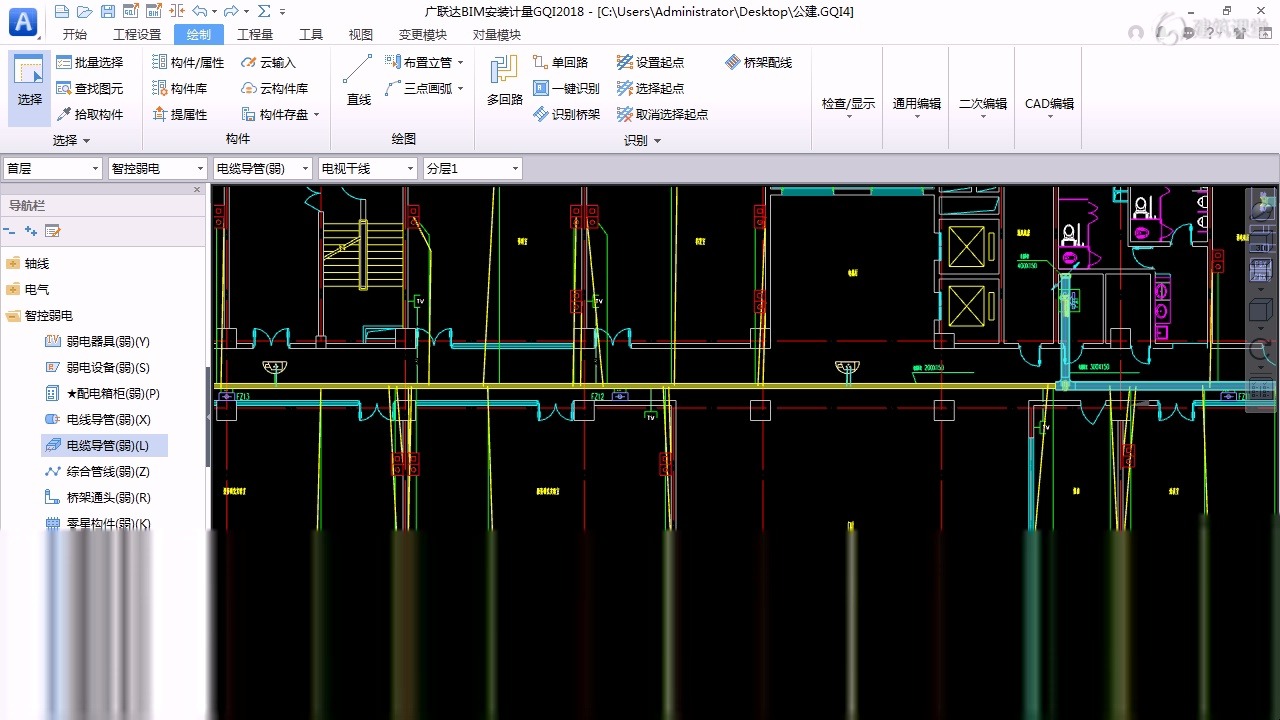Click 一键识别 one-click identify
The height and width of the screenshot is (720, 1280).
[566, 88]
